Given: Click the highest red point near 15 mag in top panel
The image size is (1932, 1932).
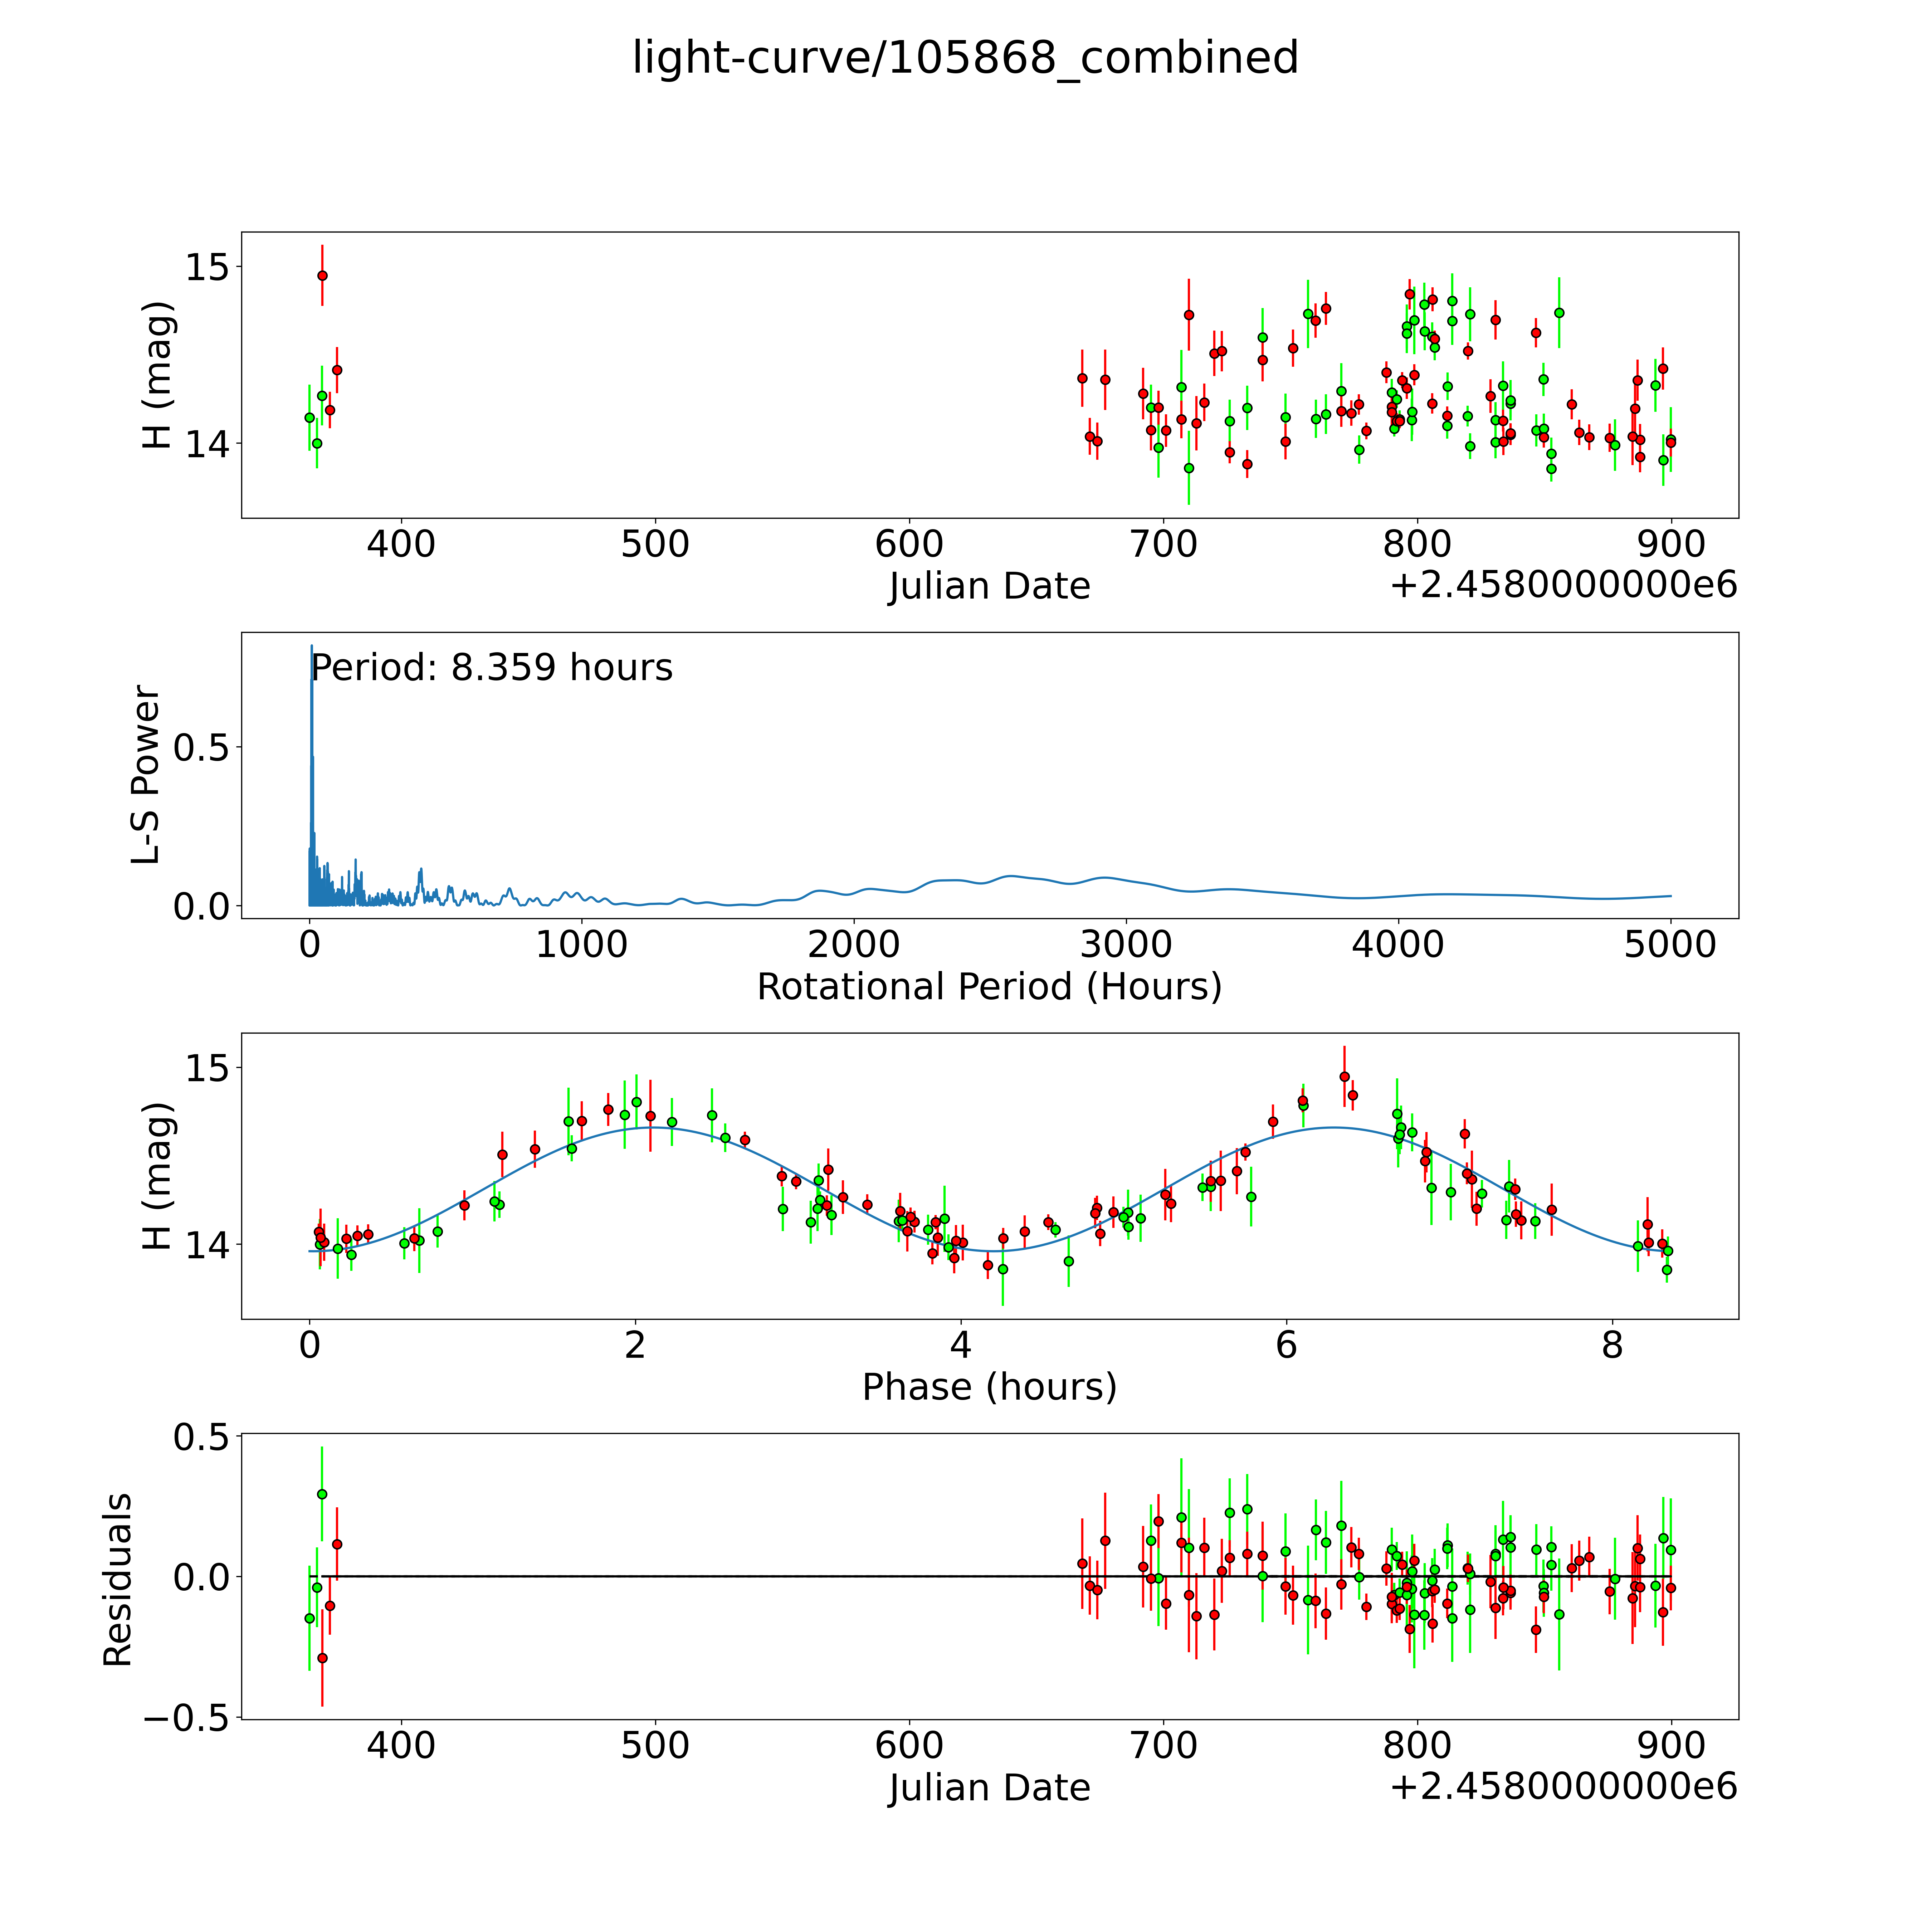Looking at the screenshot, I should point(322,275).
